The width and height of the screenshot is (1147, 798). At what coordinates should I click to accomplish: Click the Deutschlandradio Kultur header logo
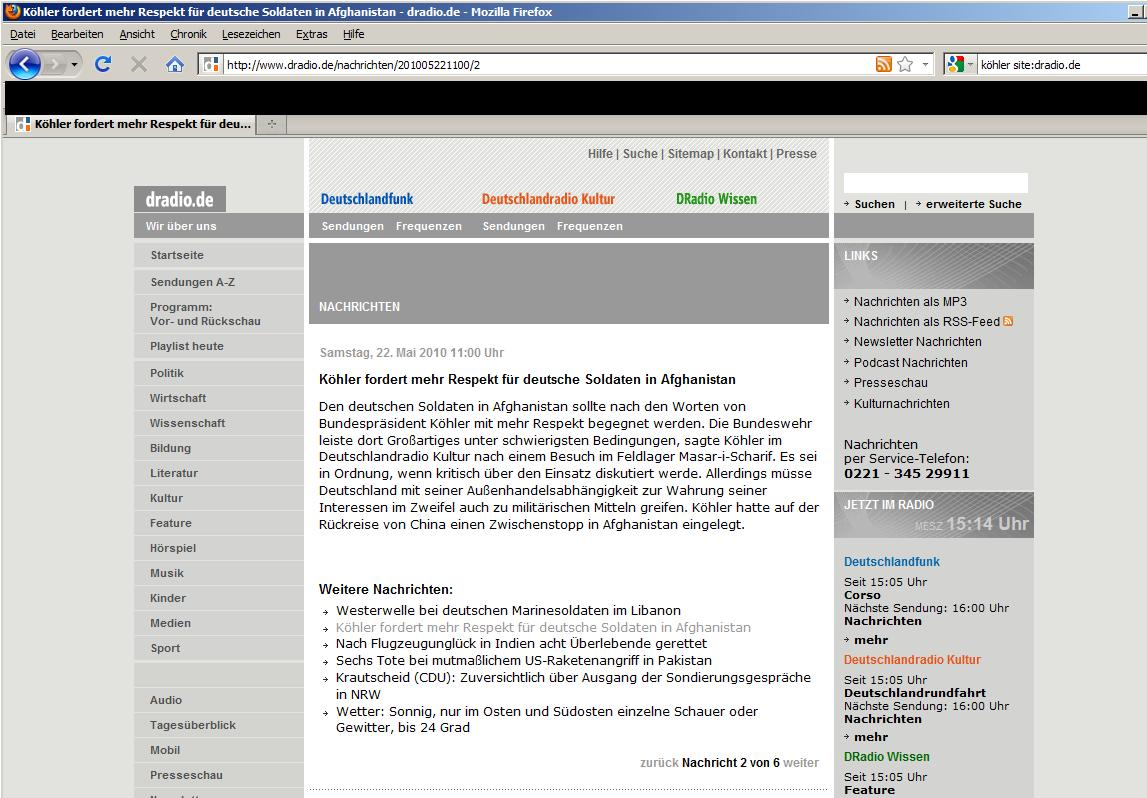click(x=548, y=199)
